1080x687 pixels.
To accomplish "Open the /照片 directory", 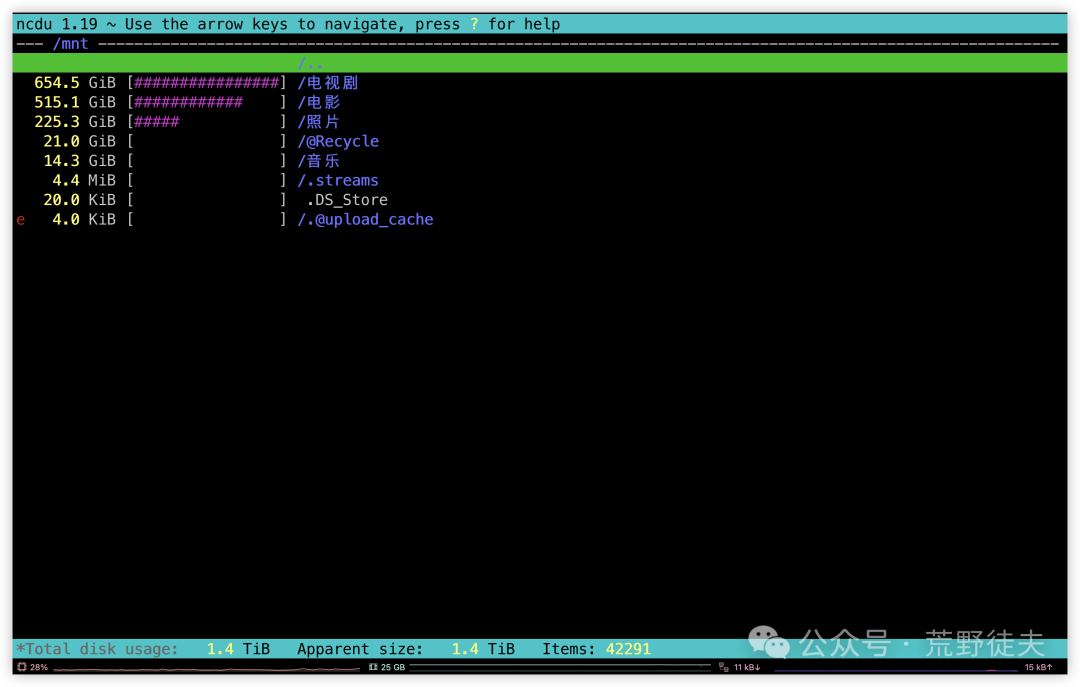I will (x=318, y=122).
